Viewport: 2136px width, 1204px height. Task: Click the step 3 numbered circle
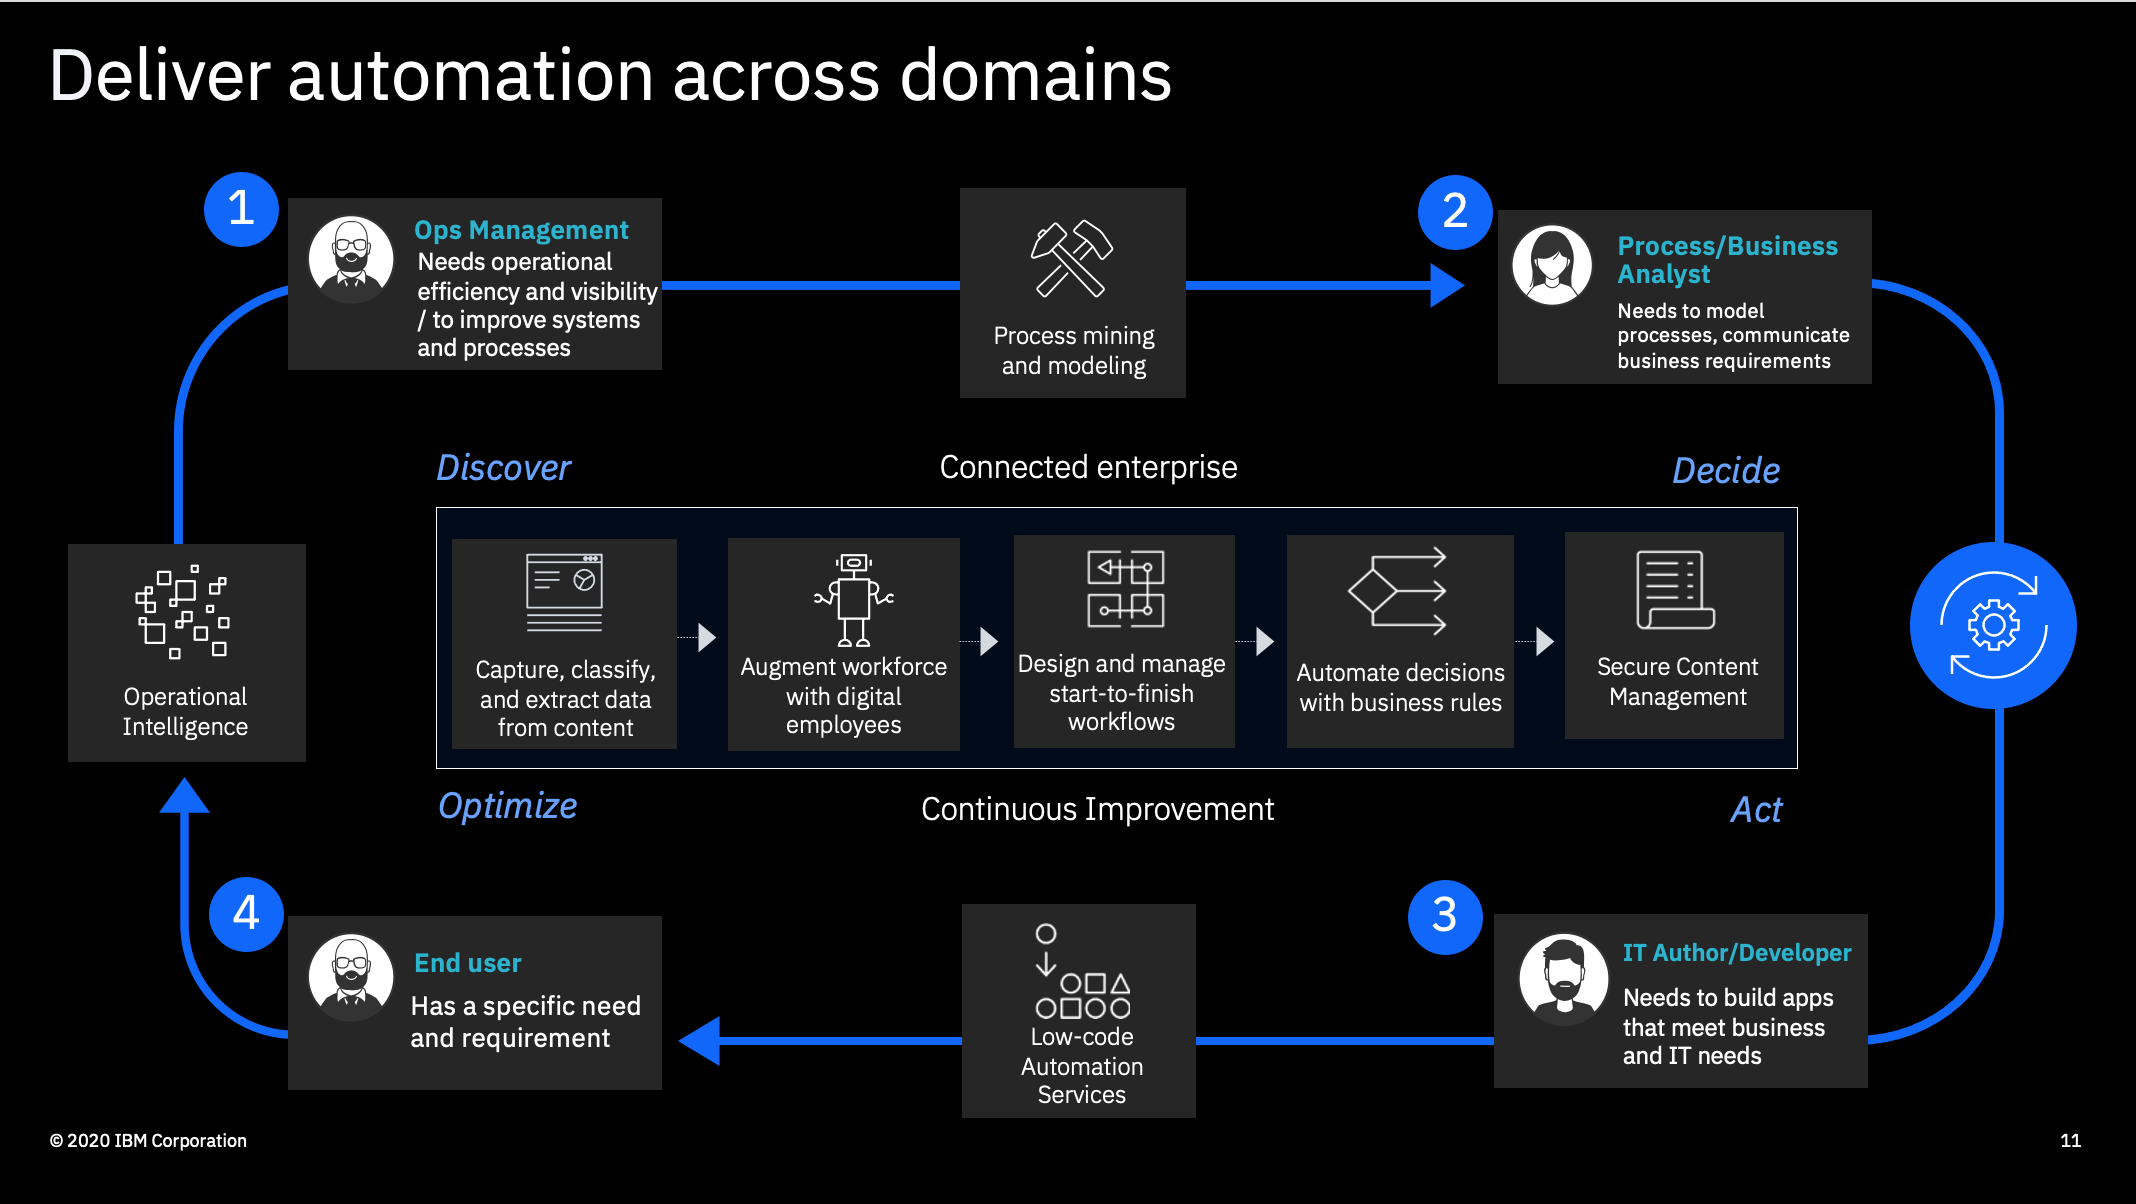[1444, 916]
